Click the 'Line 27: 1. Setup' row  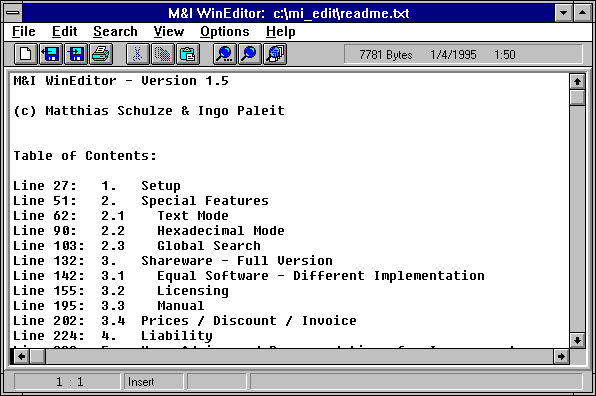pos(97,185)
